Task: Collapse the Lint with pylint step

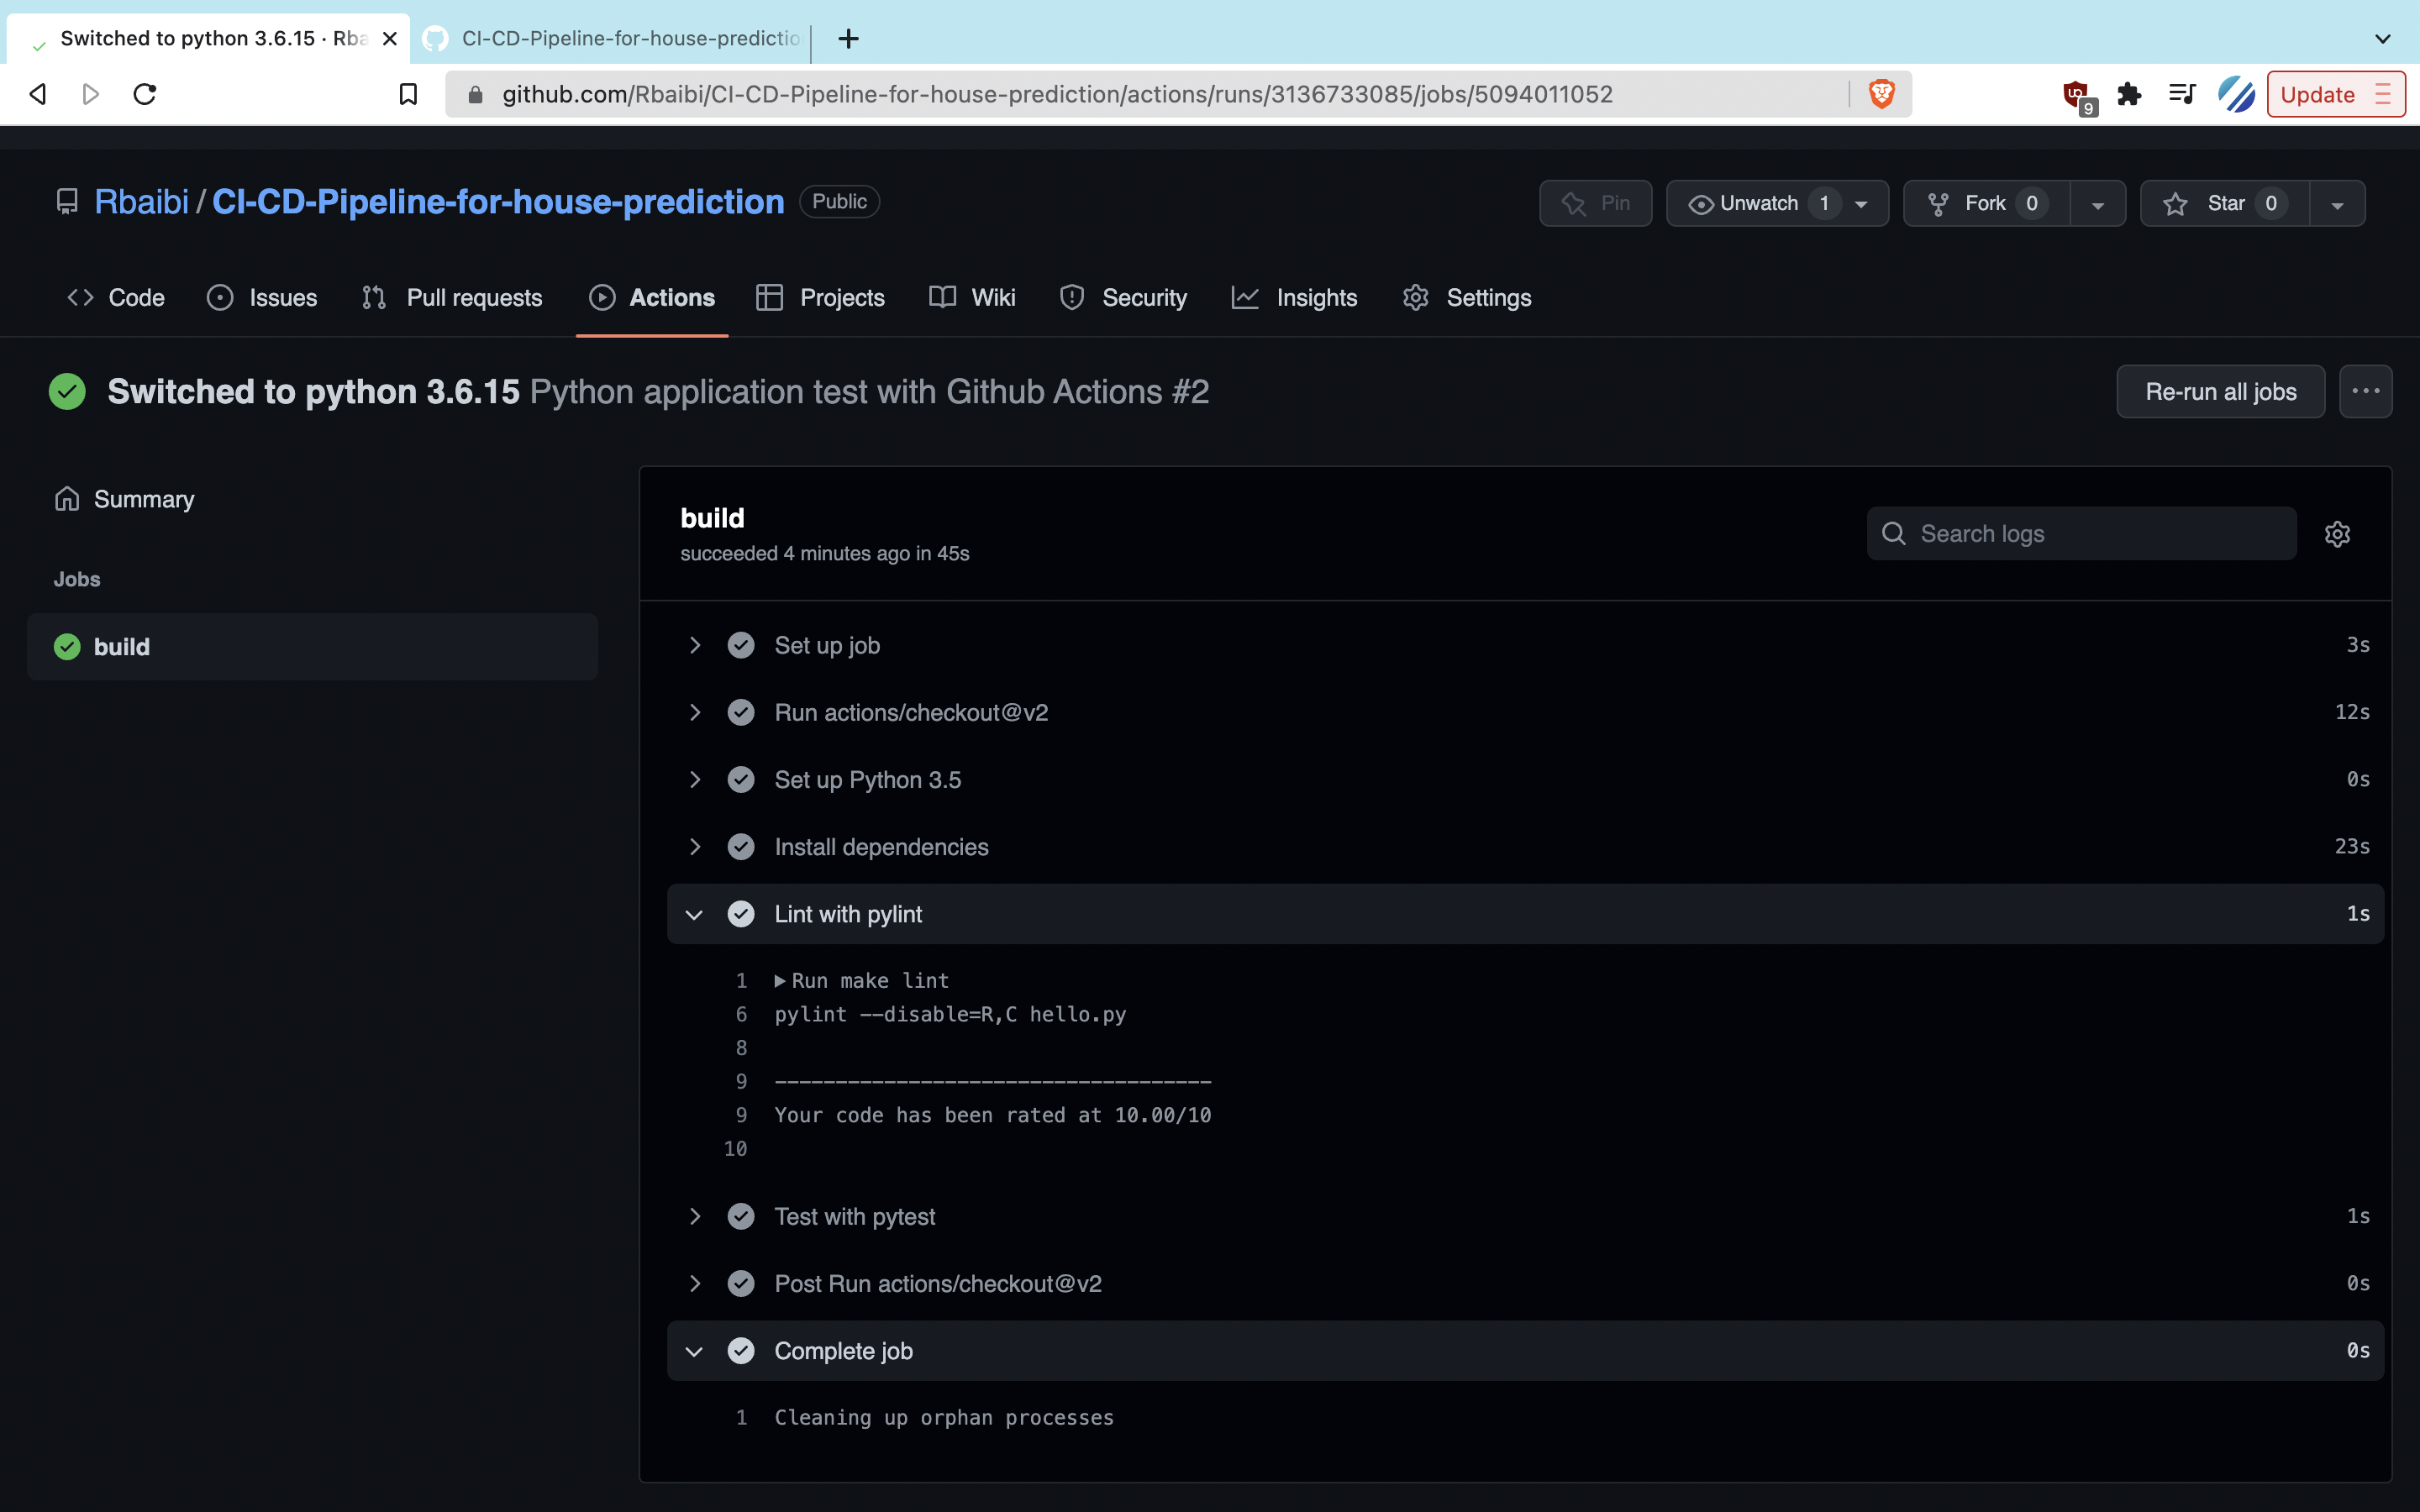Action: 695,914
